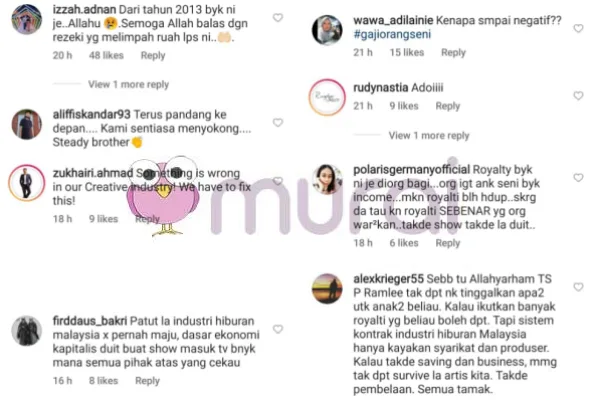Like polarisgermanyofficial's comment heart
The height and width of the screenshot is (400, 600).
578,178
